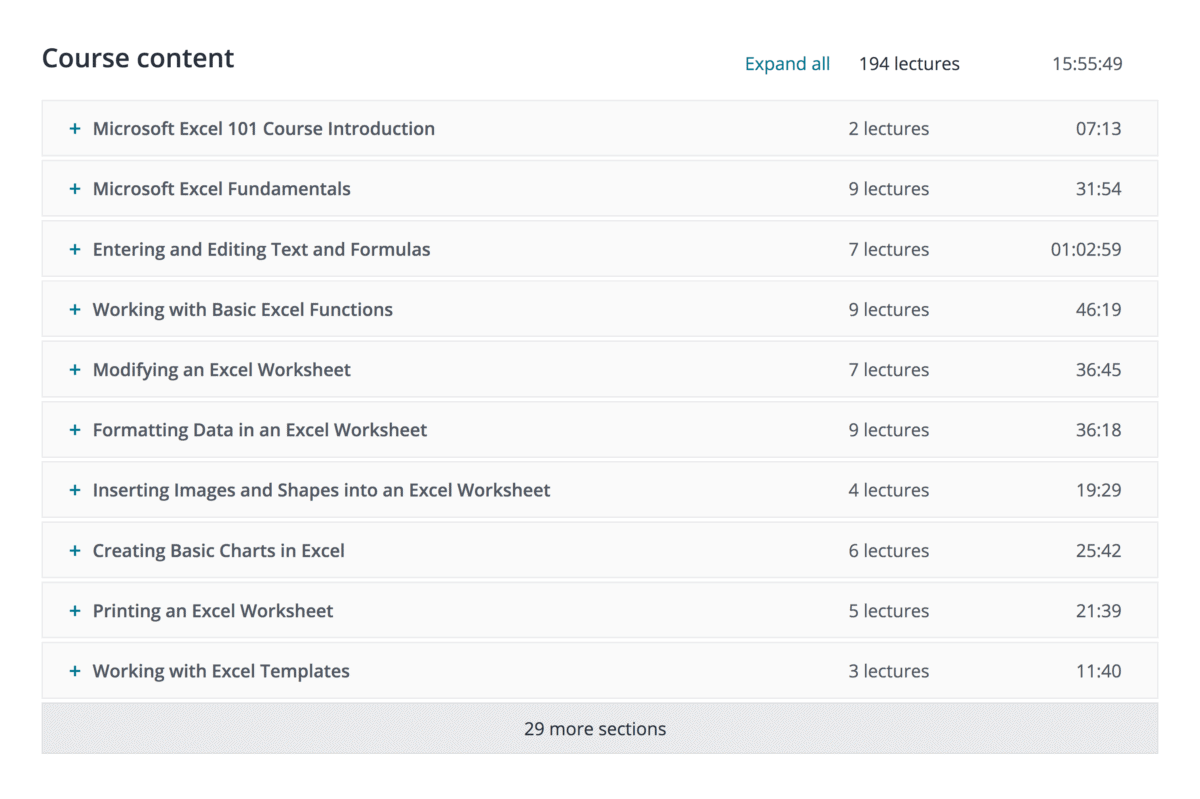Click the Course content heading
This screenshot has height=799, width=1200.
(x=138, y=58)
